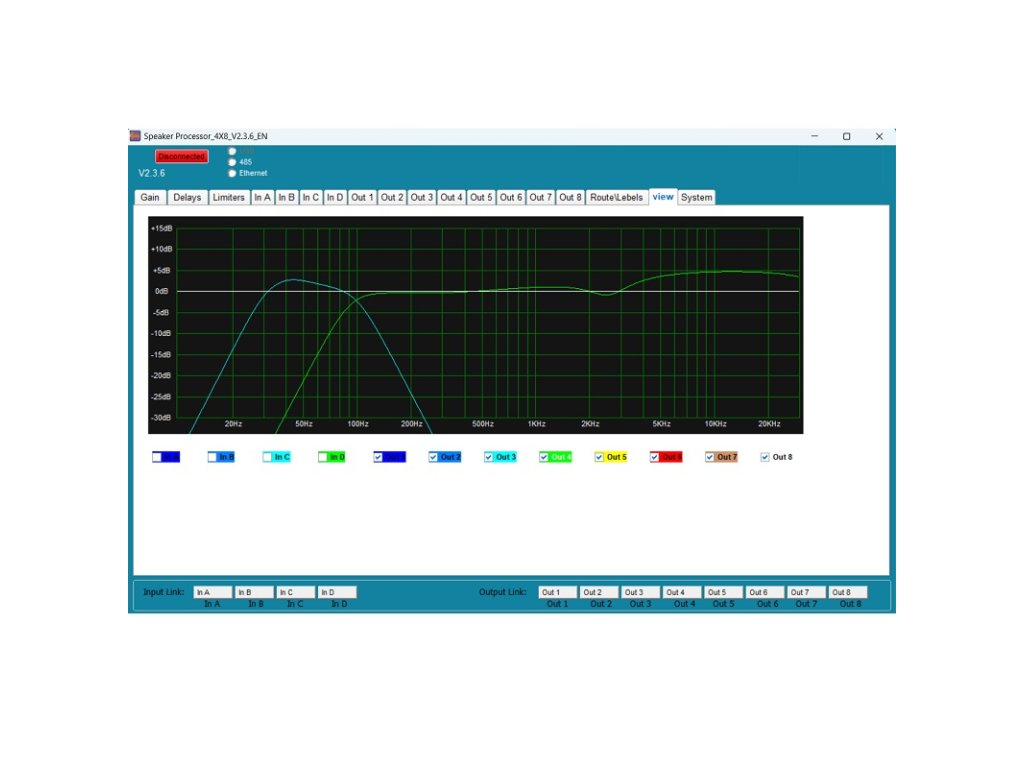
Task: Enable the cyan In C curve checkbox
Action: [x=268, y=457]
